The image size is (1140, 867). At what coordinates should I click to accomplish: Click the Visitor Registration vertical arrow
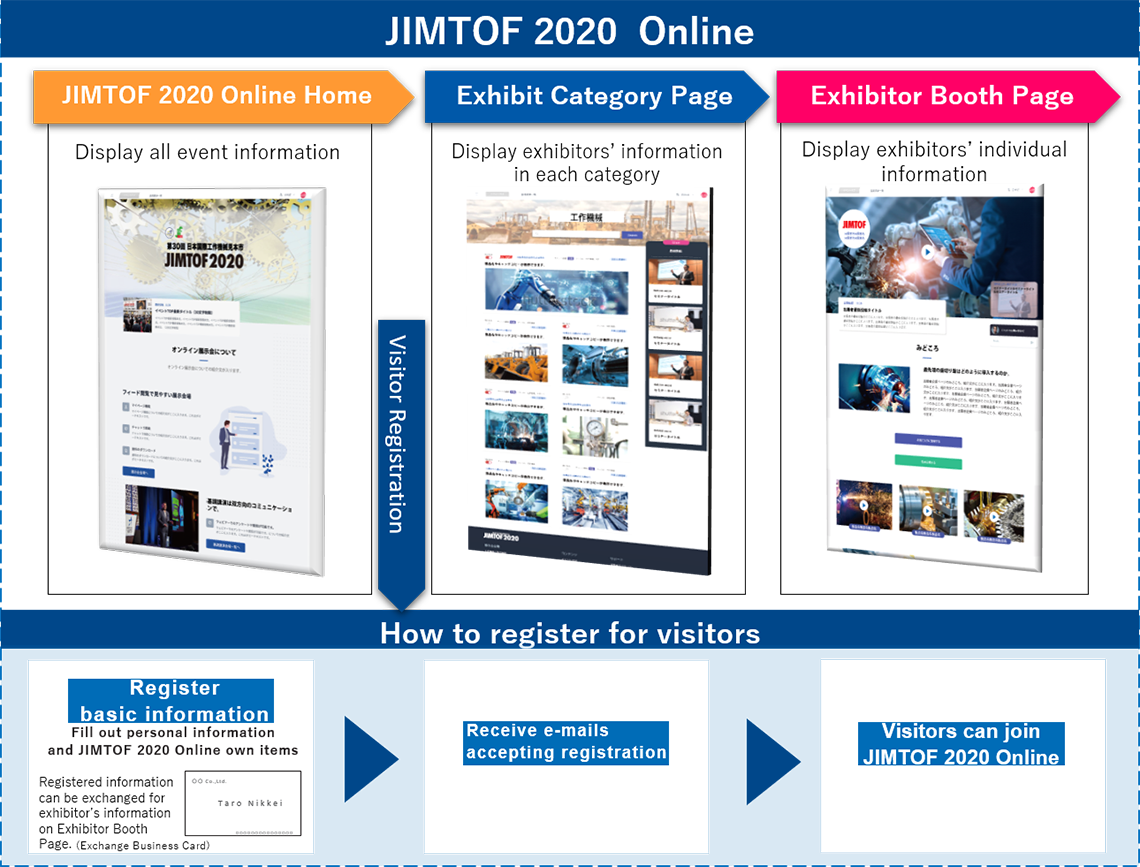coord(401,464)
